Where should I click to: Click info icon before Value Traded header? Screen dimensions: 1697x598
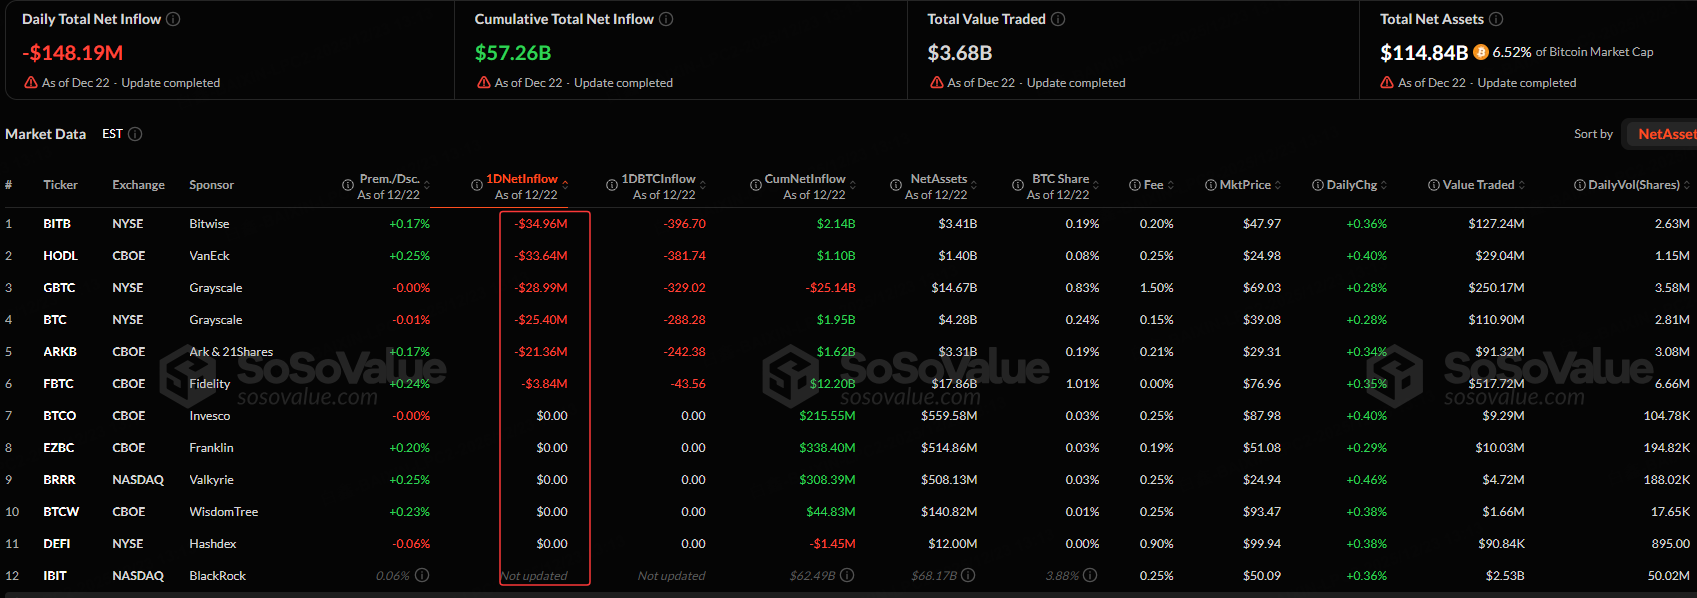point(1434,185)
